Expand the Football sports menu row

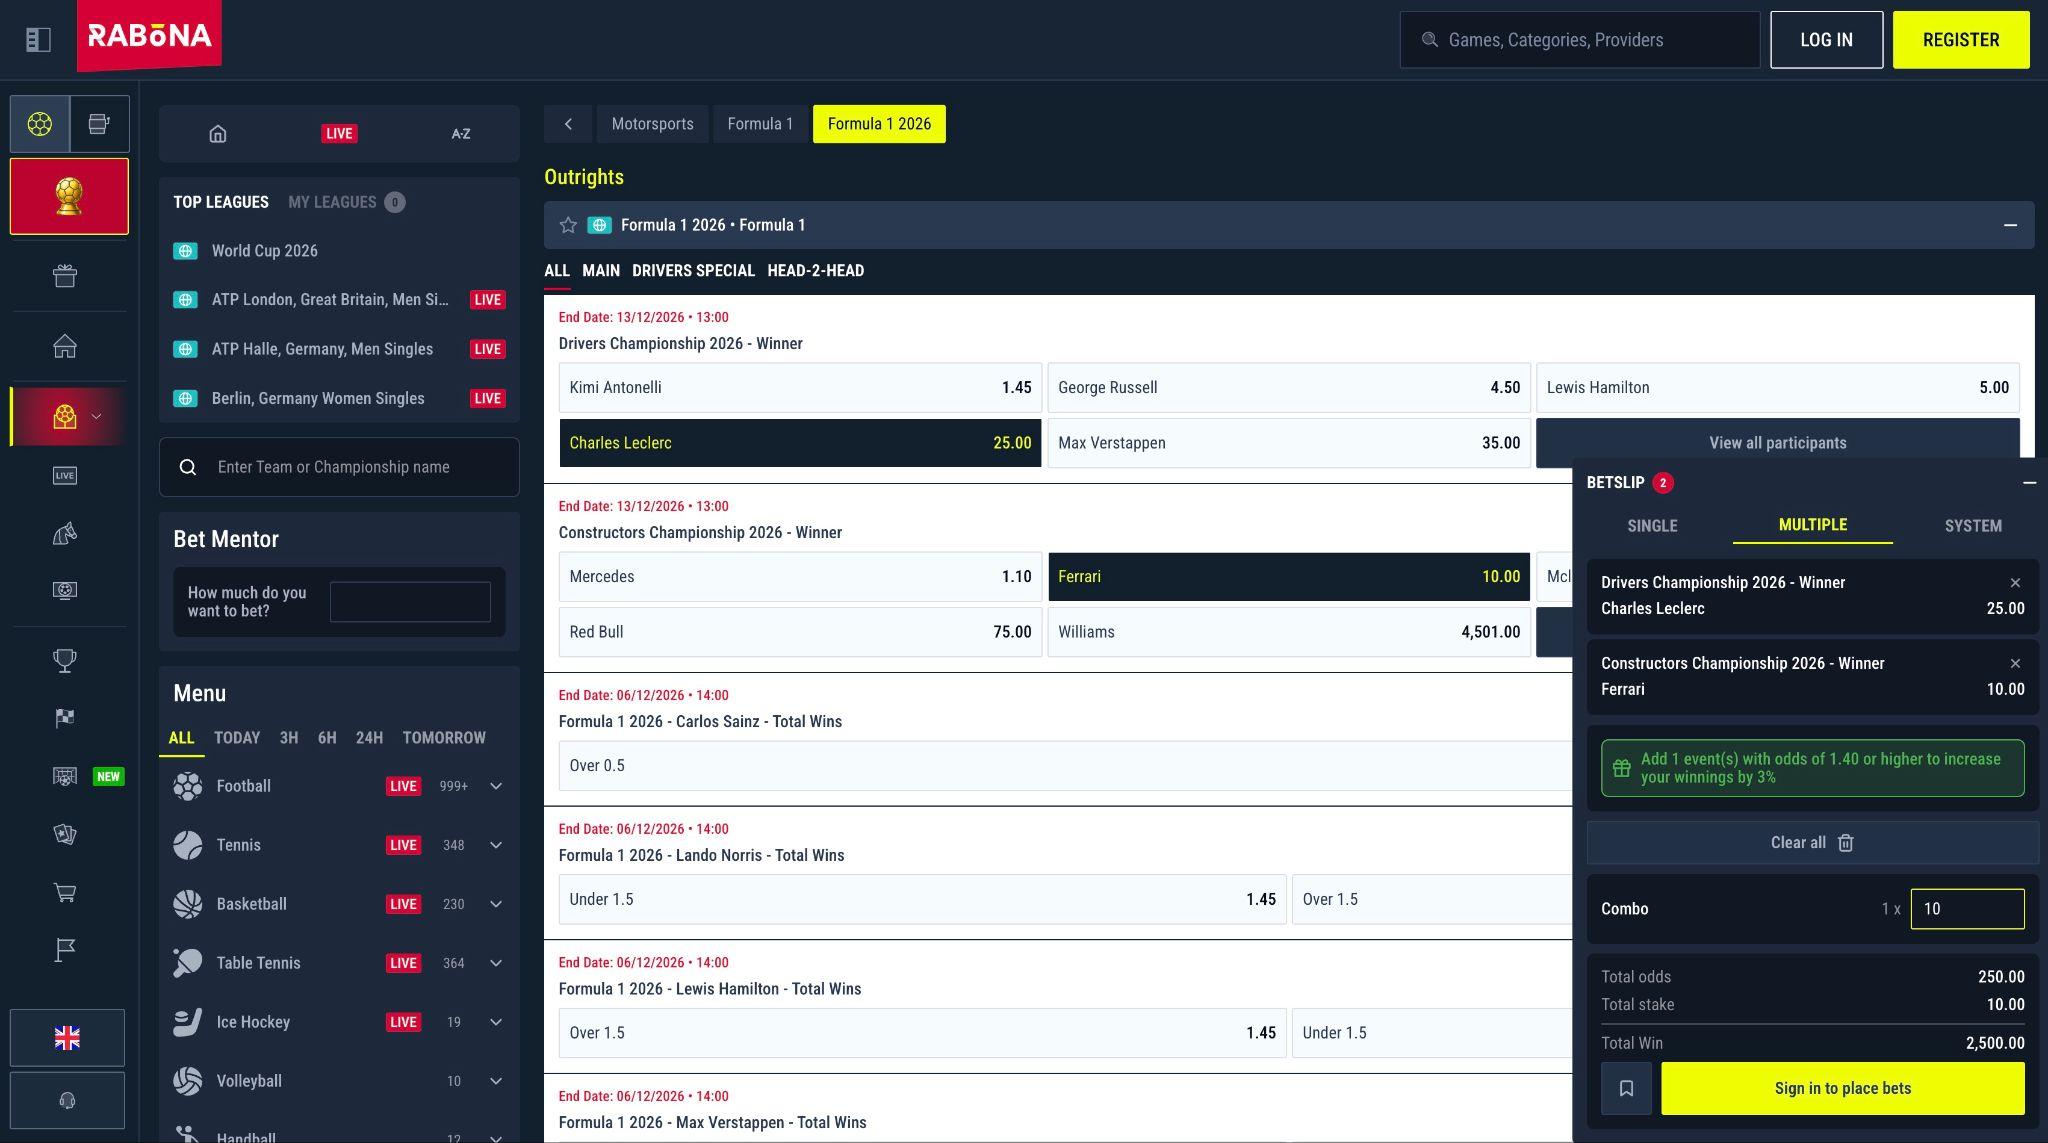coord(339,786)
